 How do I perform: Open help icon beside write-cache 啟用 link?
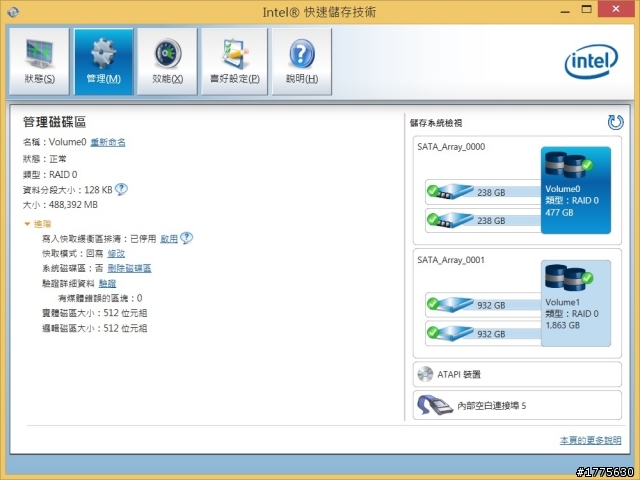tap(187, 238)
